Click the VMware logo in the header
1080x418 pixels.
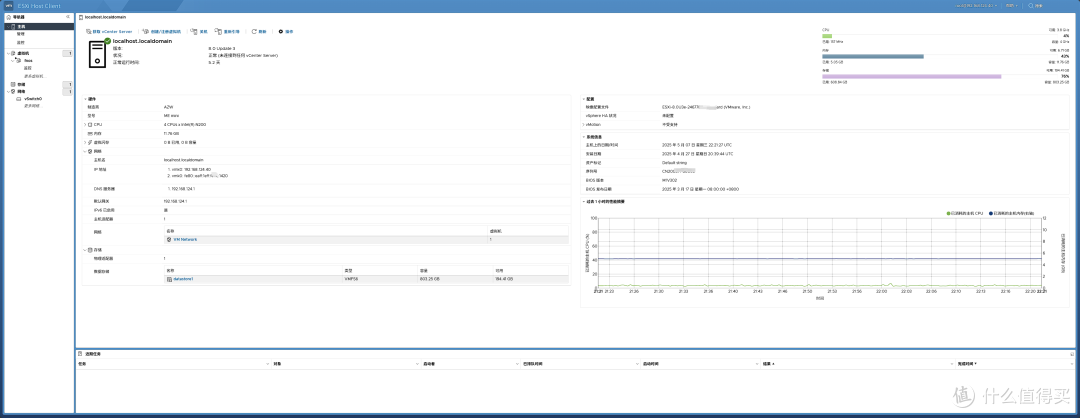pyautogui.click(x=10, y=5)
